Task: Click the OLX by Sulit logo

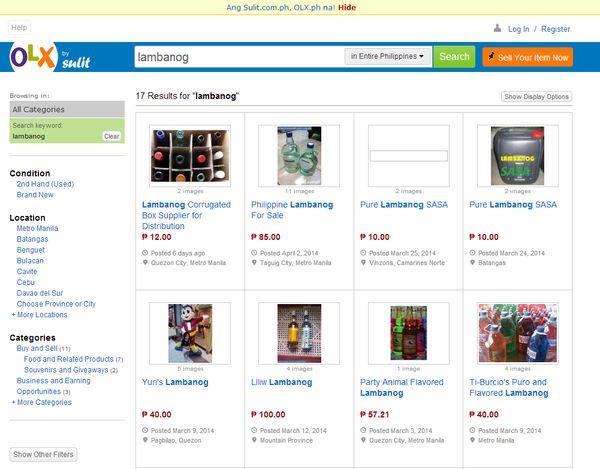Action: click(x=50, y=57)
